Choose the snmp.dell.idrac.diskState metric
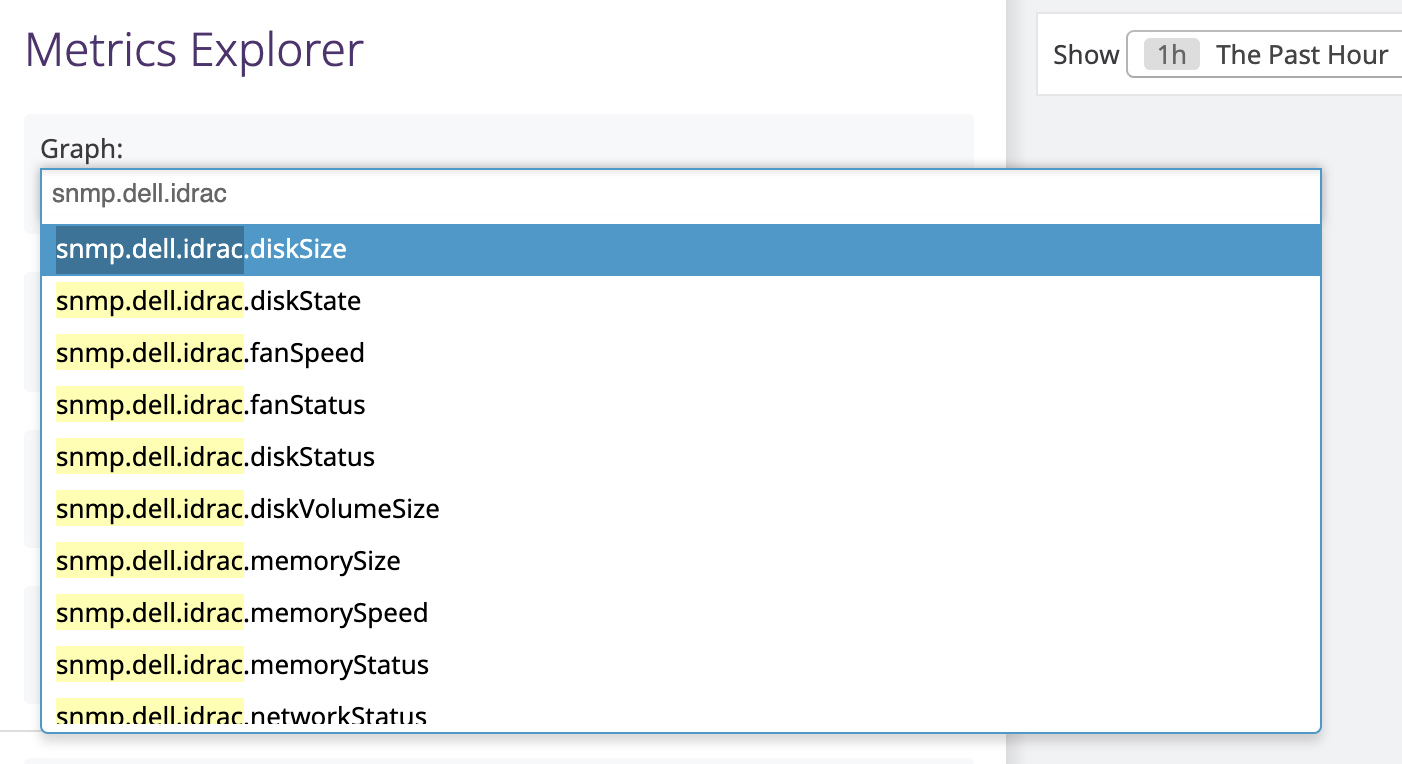 680,301
